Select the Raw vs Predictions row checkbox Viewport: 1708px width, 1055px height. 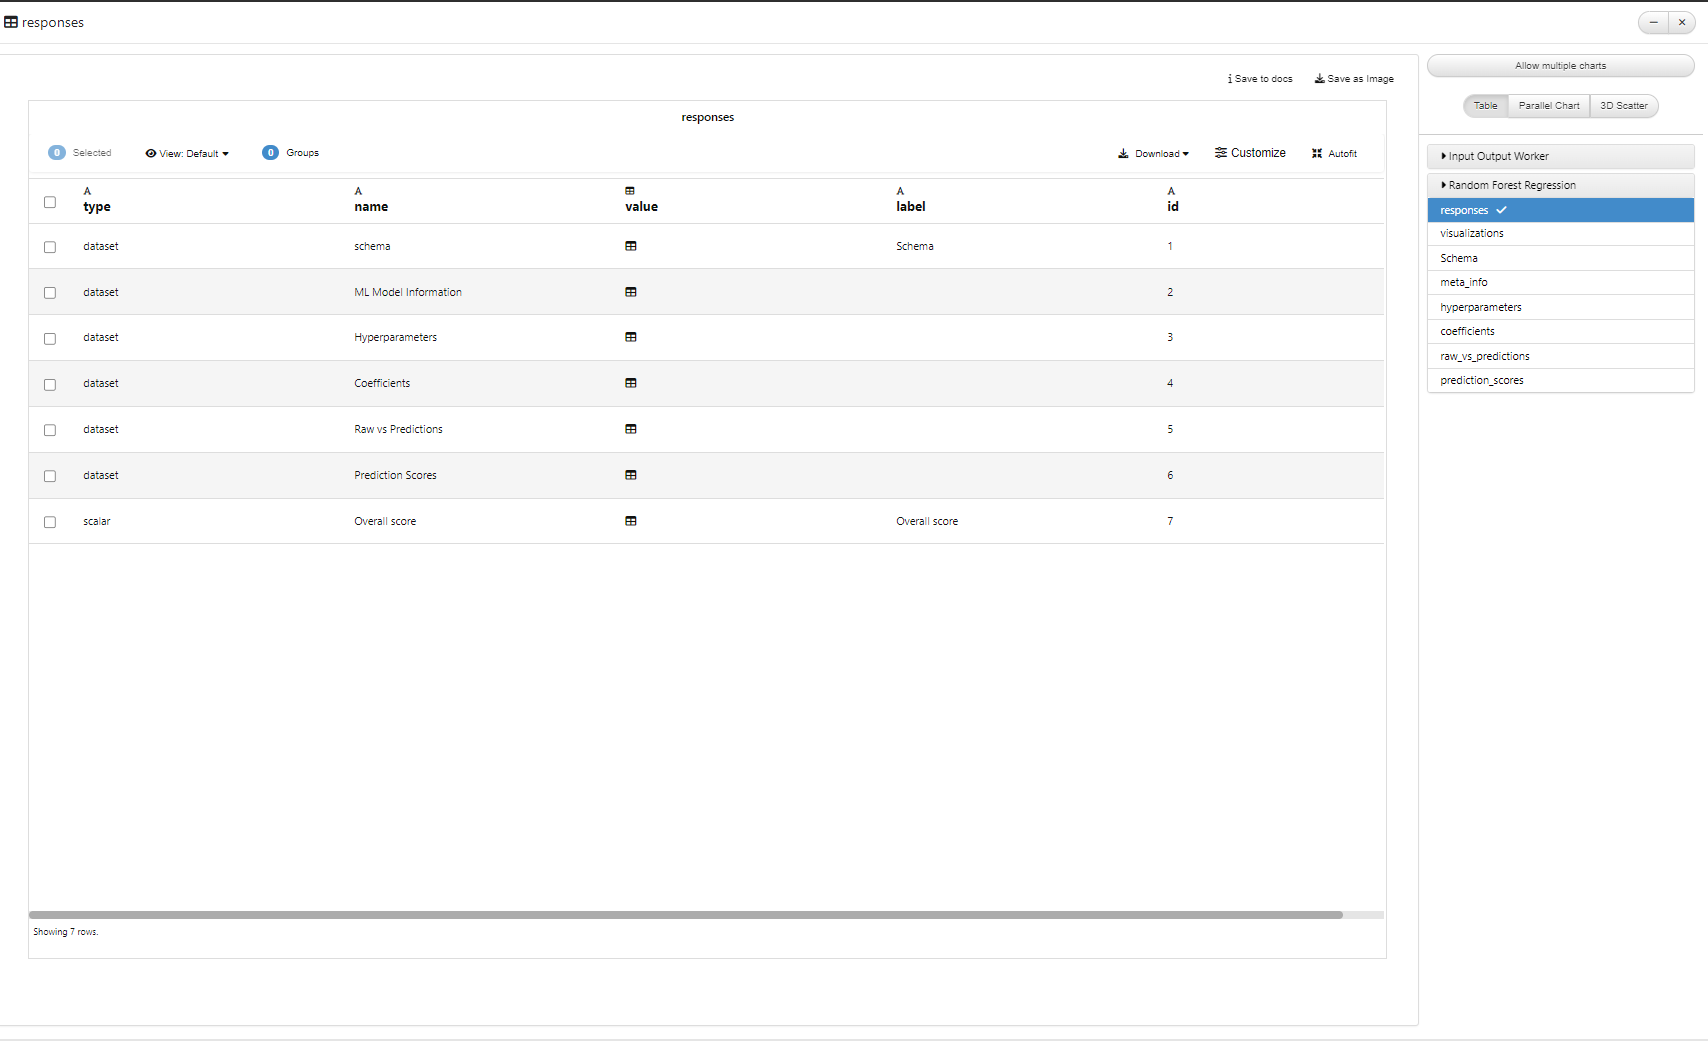coord(50,430)
